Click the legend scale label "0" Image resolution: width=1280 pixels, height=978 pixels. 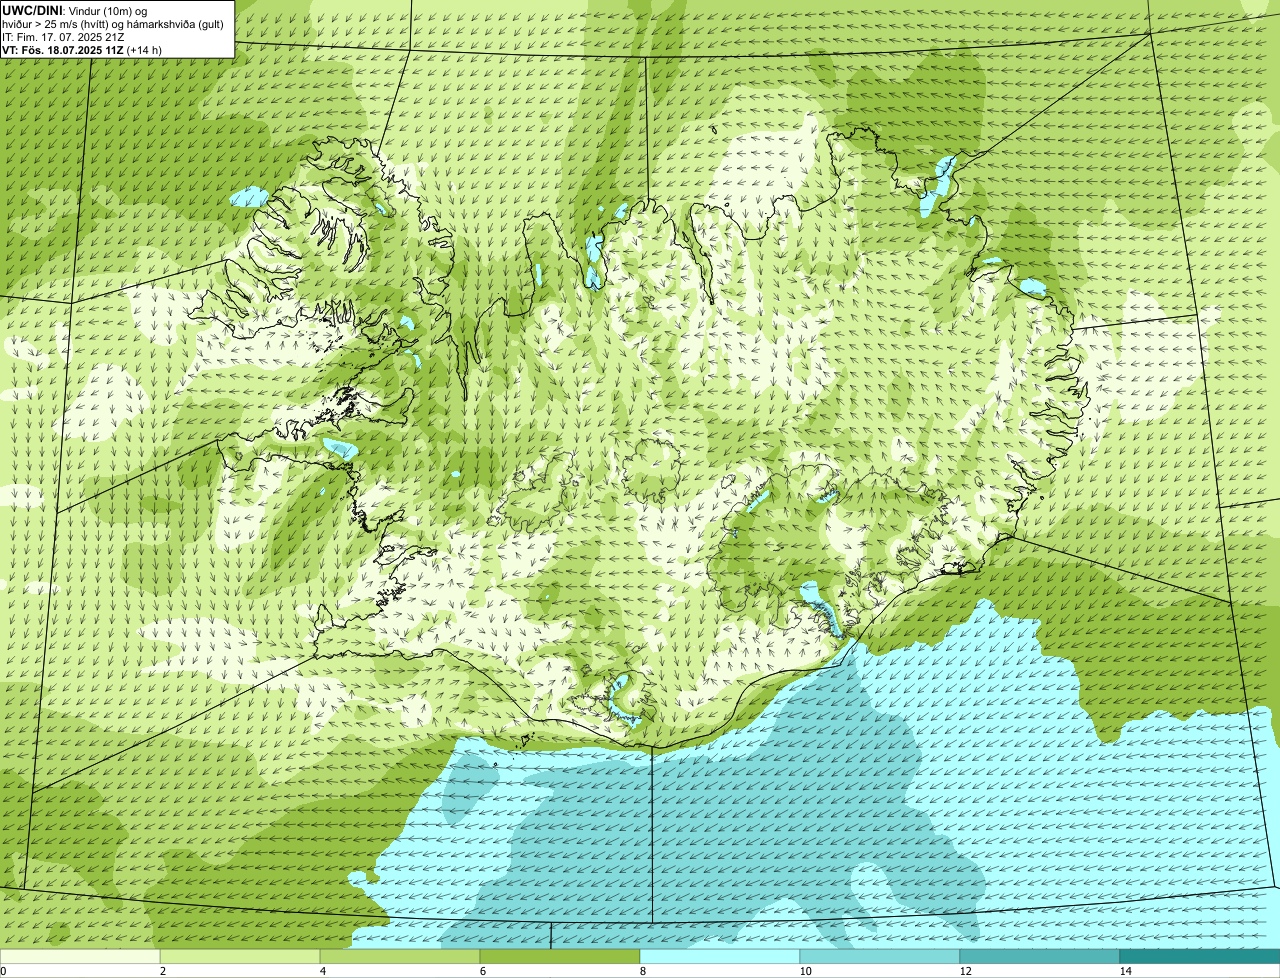(3, 971)
